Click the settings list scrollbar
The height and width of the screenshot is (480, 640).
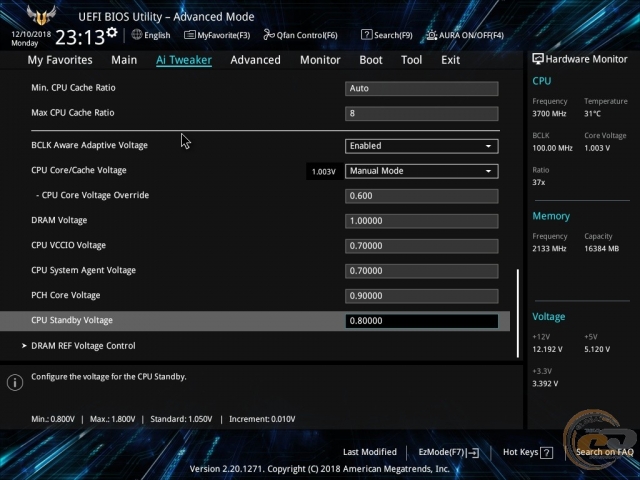(518, 313)
